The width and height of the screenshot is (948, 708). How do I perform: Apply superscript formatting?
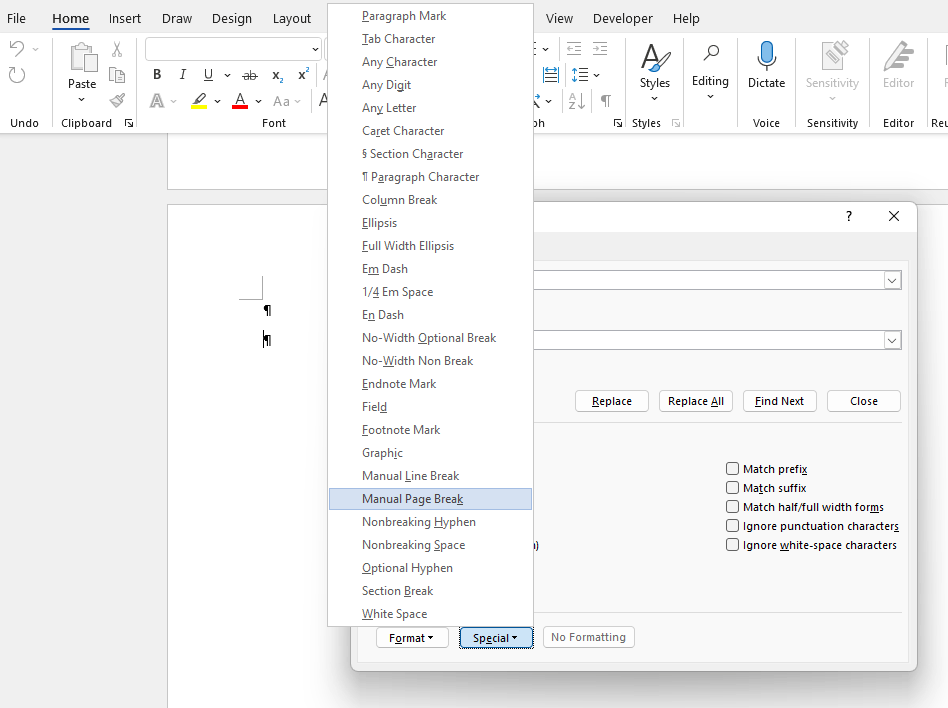point(302,74)
